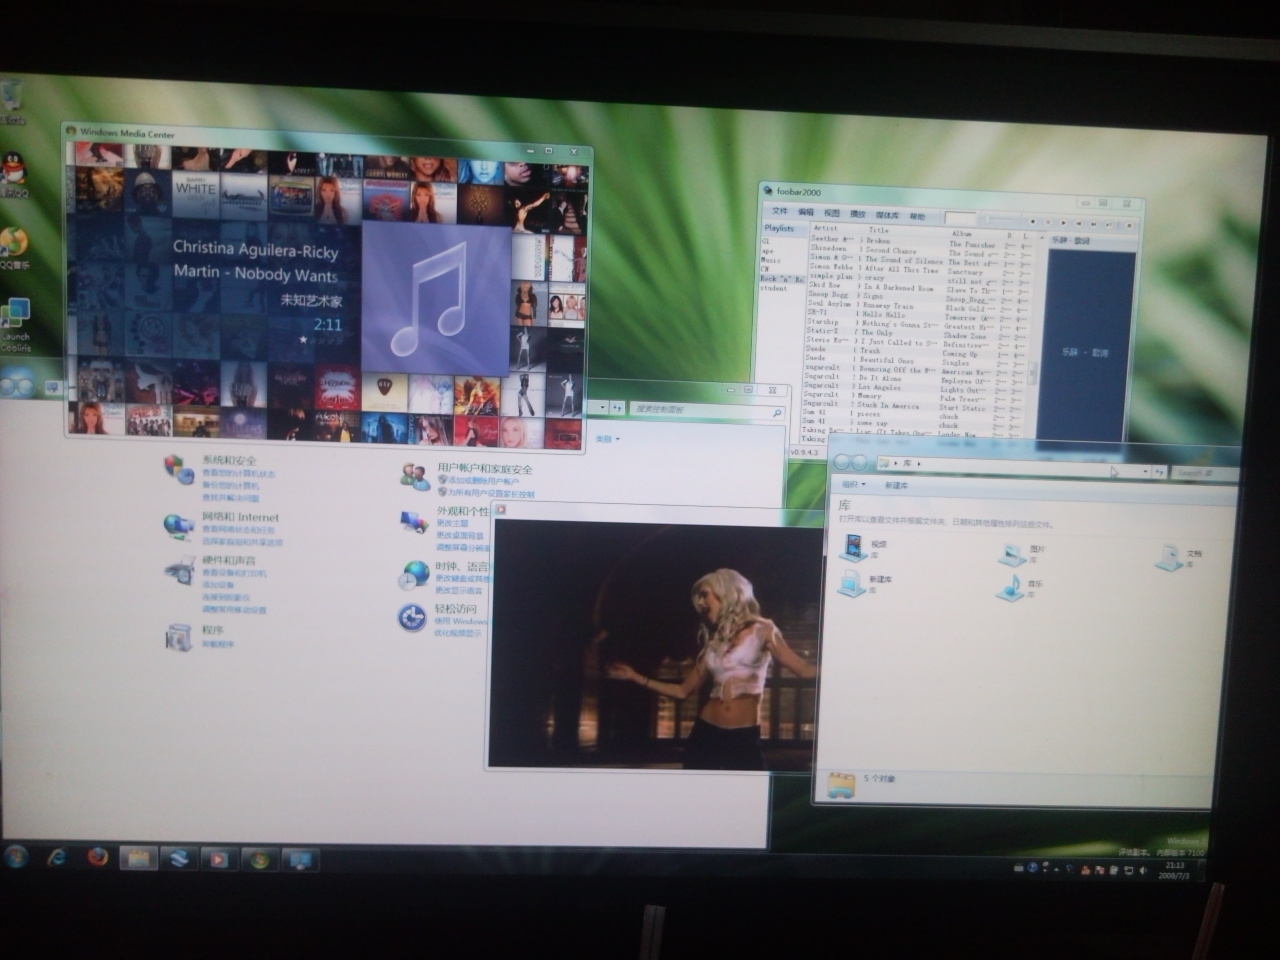This screenshot has height=960, width=1280.
Task: Click the foobar2000 volume slider
Action: pos(1001,219)
